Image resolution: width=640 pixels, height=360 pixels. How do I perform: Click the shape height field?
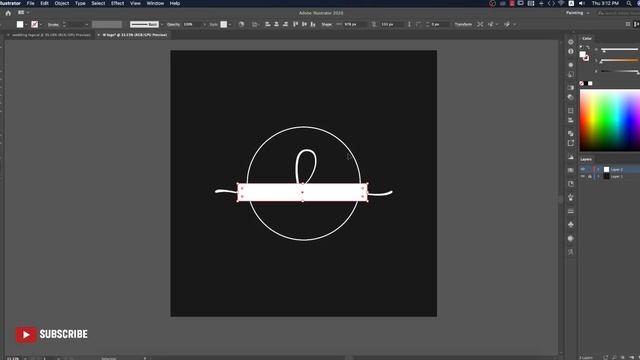click(391, 24)
